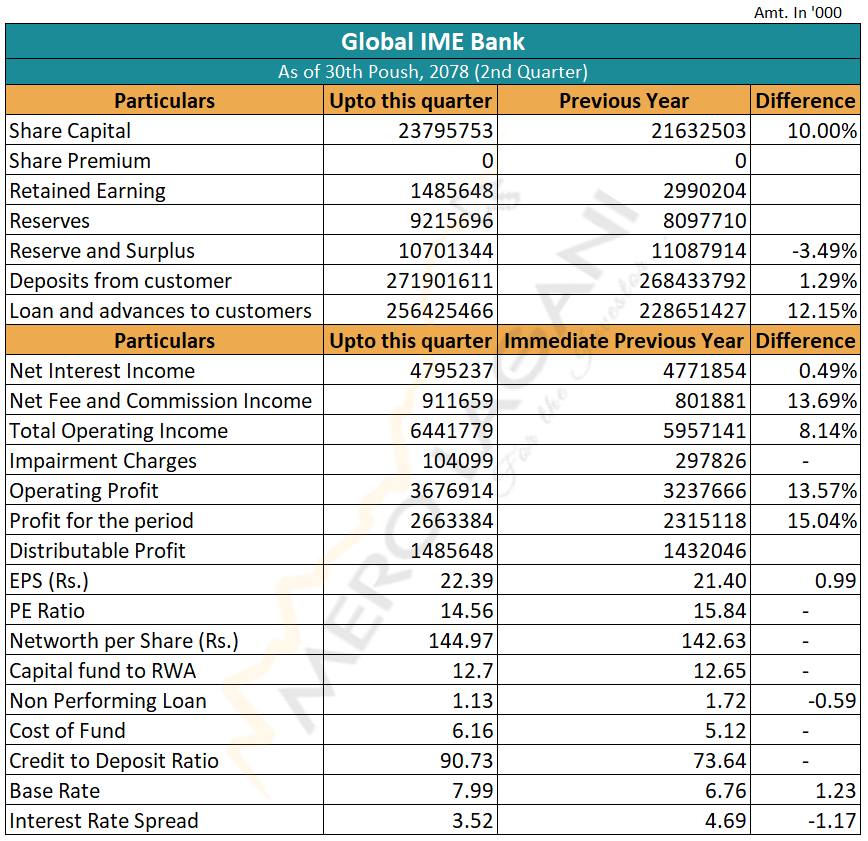Click profit value 2663384
Viewport: 868px width, 841px height.
[452, 521]
